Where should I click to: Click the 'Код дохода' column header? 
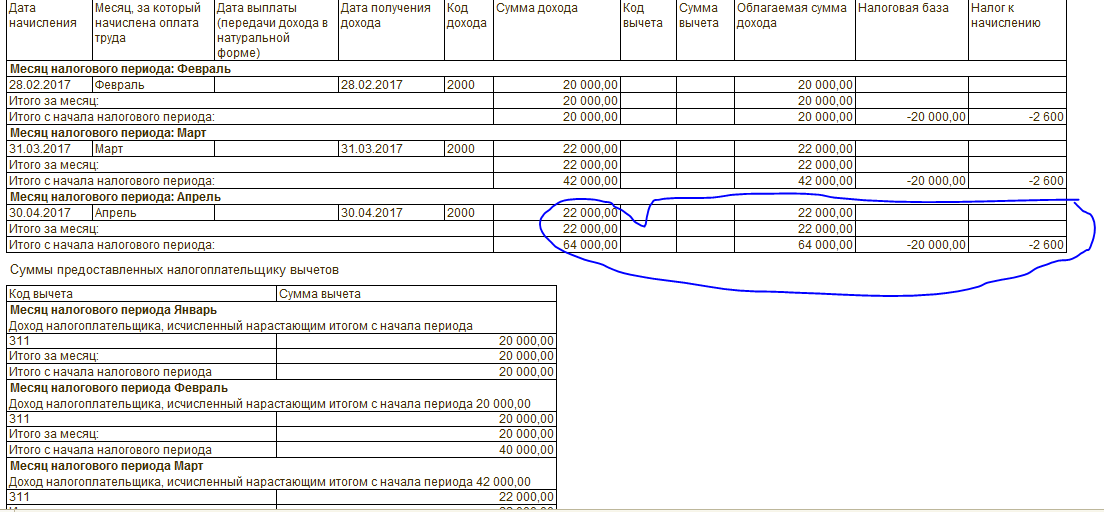pyautogui.click(x=466, y=15)
